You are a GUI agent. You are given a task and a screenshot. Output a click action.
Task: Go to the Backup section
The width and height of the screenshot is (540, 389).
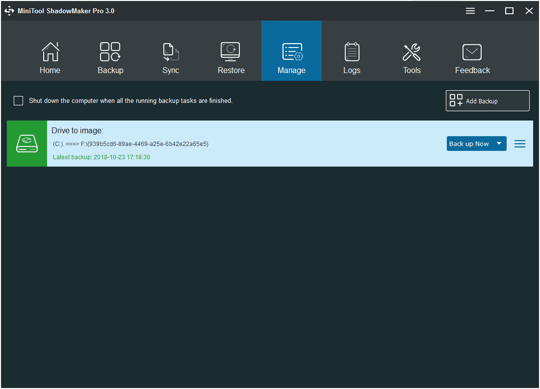[x=110, y=57]
